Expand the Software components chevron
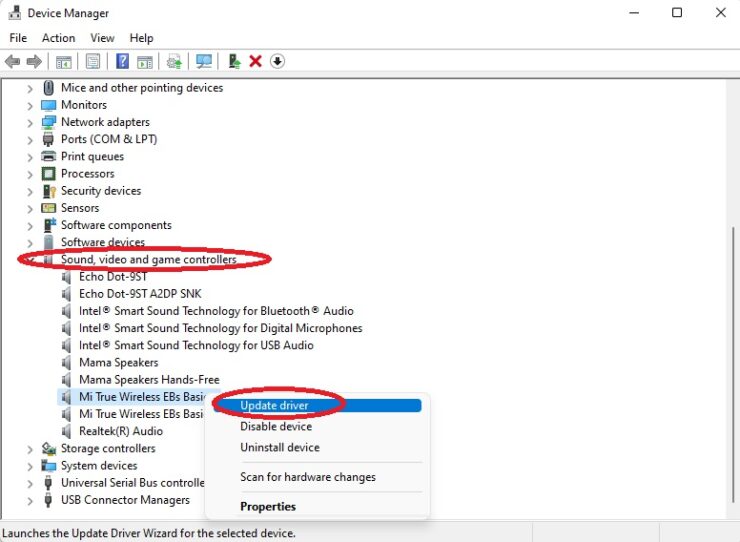The height and width of the screenshot is (542, 740). click(30, 226)
